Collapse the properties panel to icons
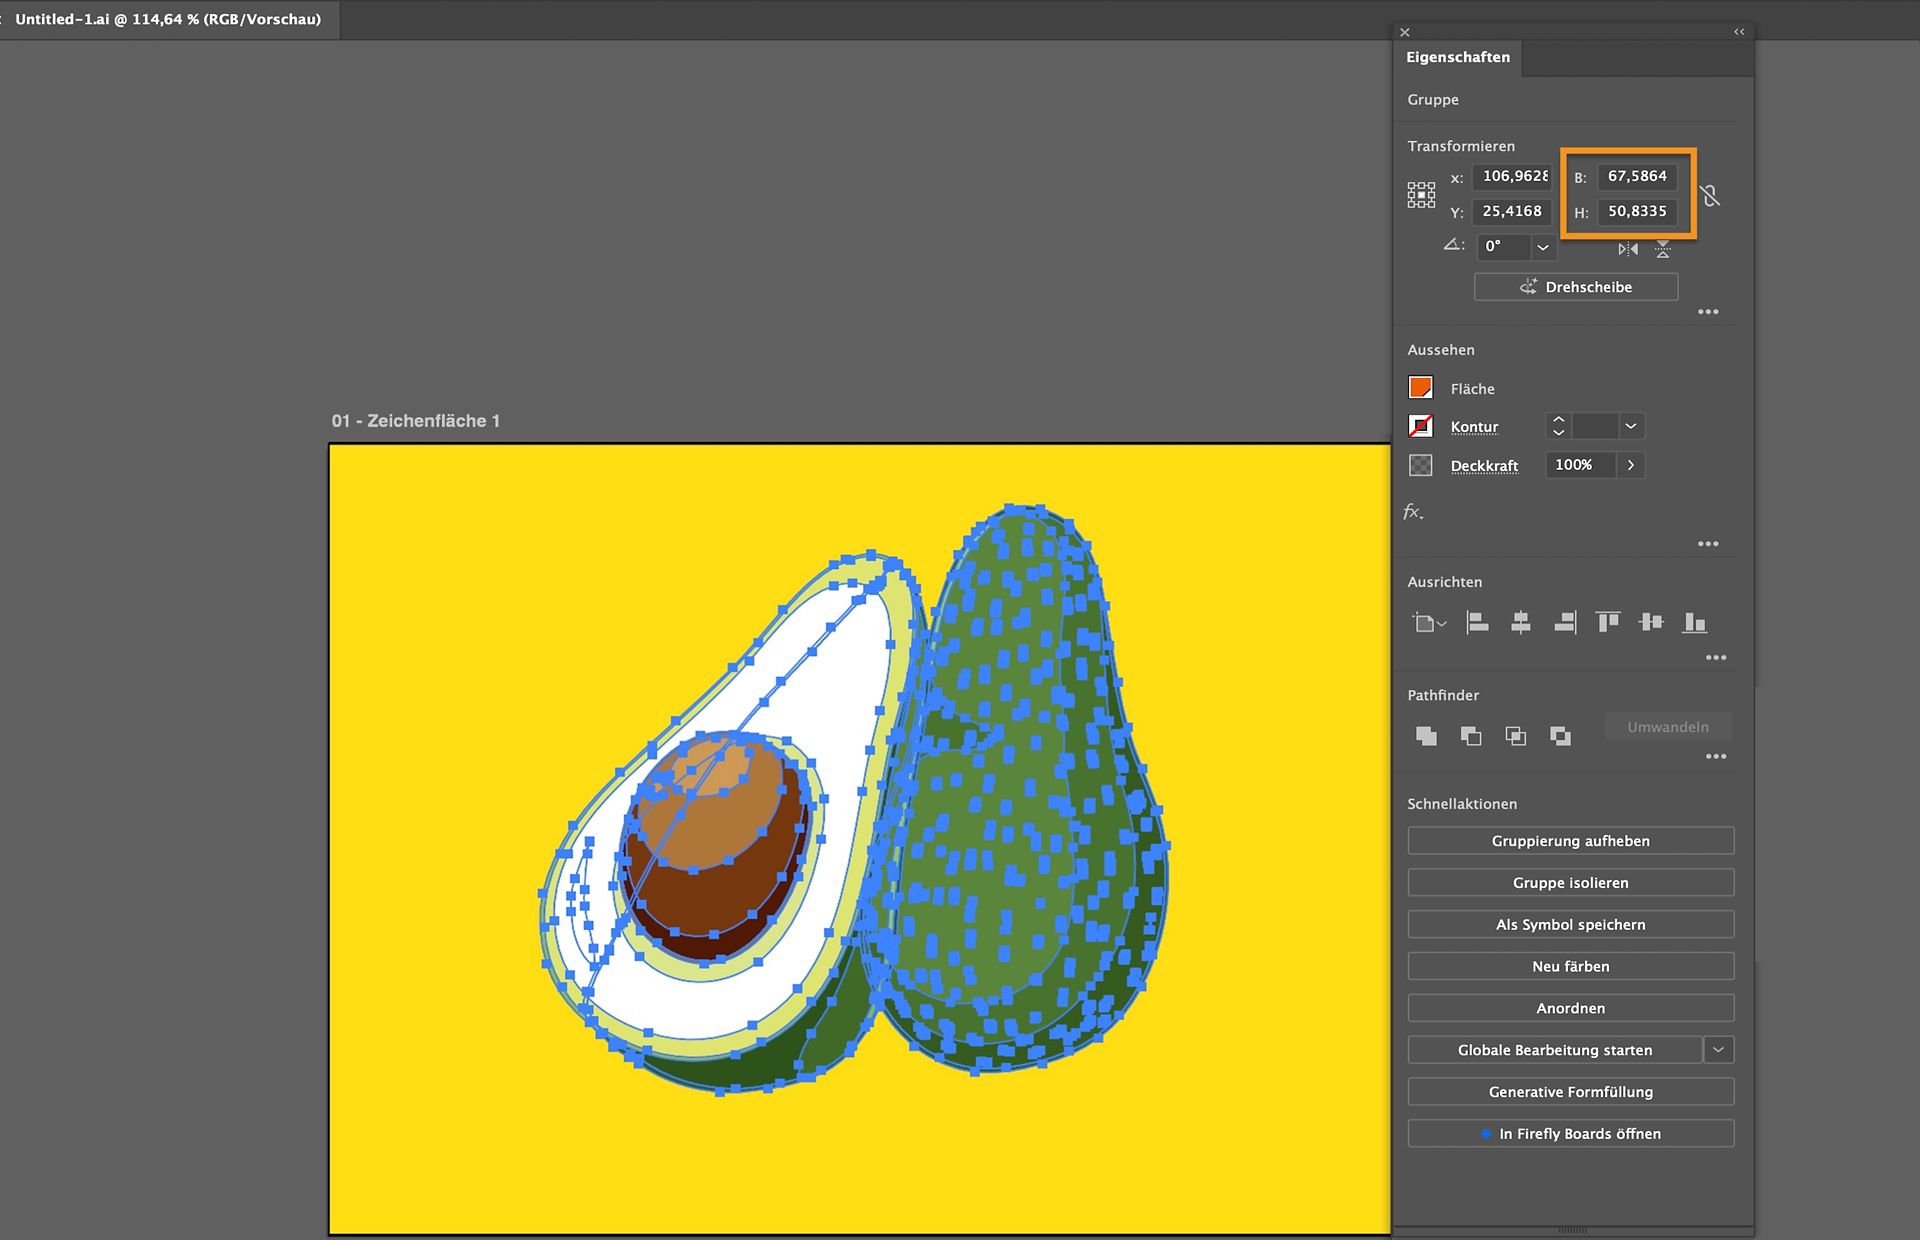This screenshot has height=1240, width=1920. (1739, 32)
